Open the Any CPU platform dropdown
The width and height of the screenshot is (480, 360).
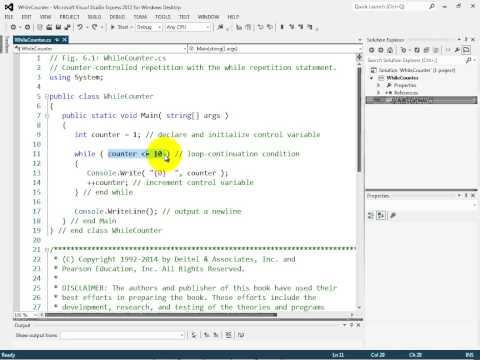(188, 27)
